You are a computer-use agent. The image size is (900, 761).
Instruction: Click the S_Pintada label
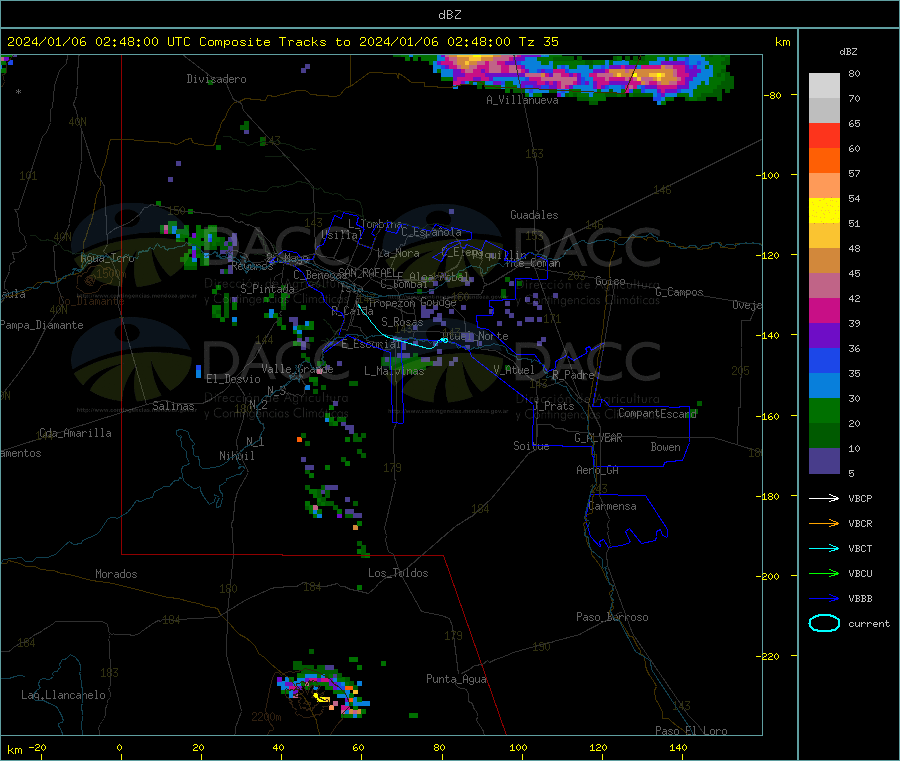[267, 289]
